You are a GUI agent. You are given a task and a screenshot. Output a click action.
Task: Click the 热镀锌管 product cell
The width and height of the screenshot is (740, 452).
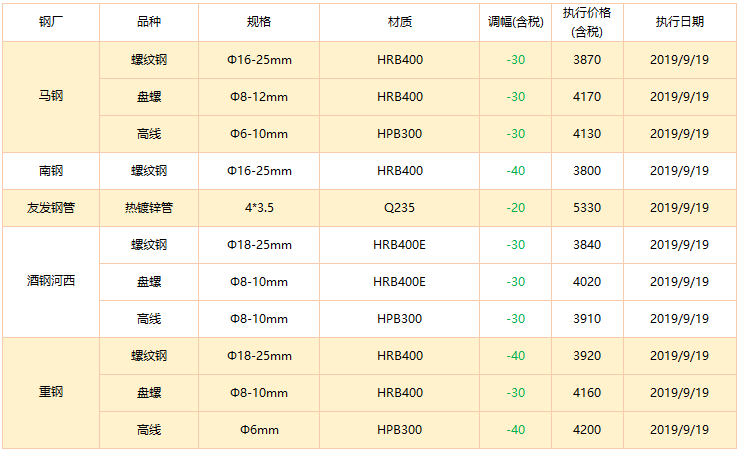[x=149, y=208]
